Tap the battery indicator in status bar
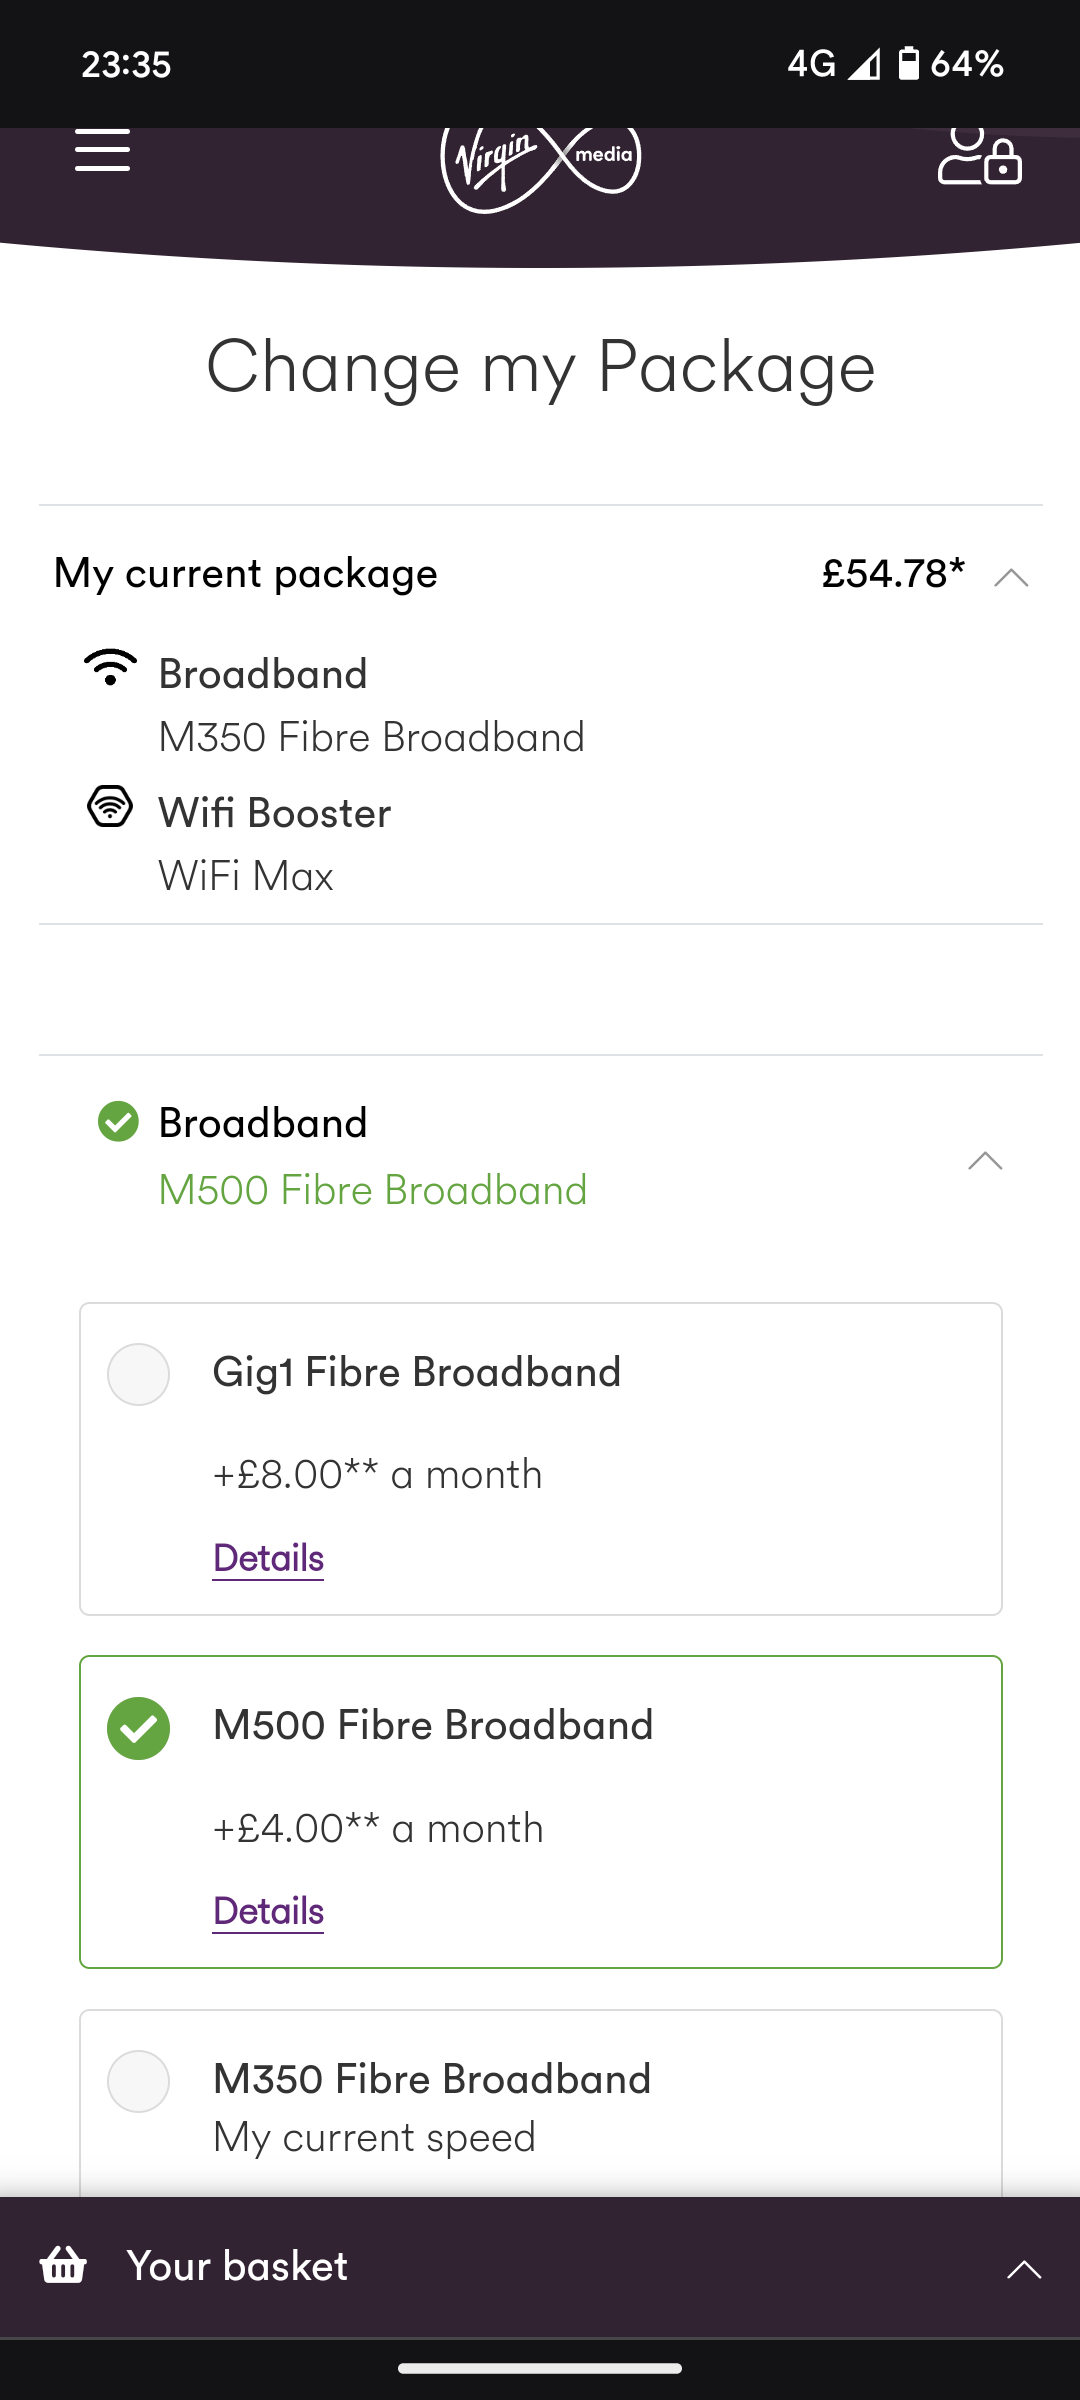Image resolution: width=1080 pixels, height=2400 pixels. click(908, 64)
